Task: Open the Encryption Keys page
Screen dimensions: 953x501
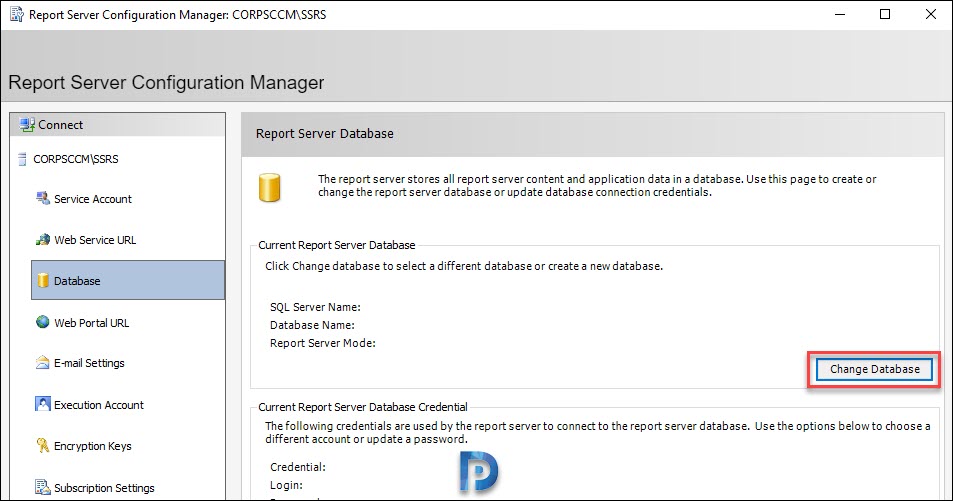Action: pyautogui.click(x=93, y=446)
